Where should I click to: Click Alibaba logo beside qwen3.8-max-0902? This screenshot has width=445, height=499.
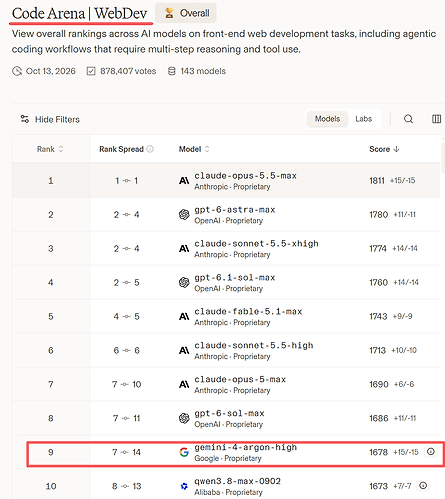point(184,486)
